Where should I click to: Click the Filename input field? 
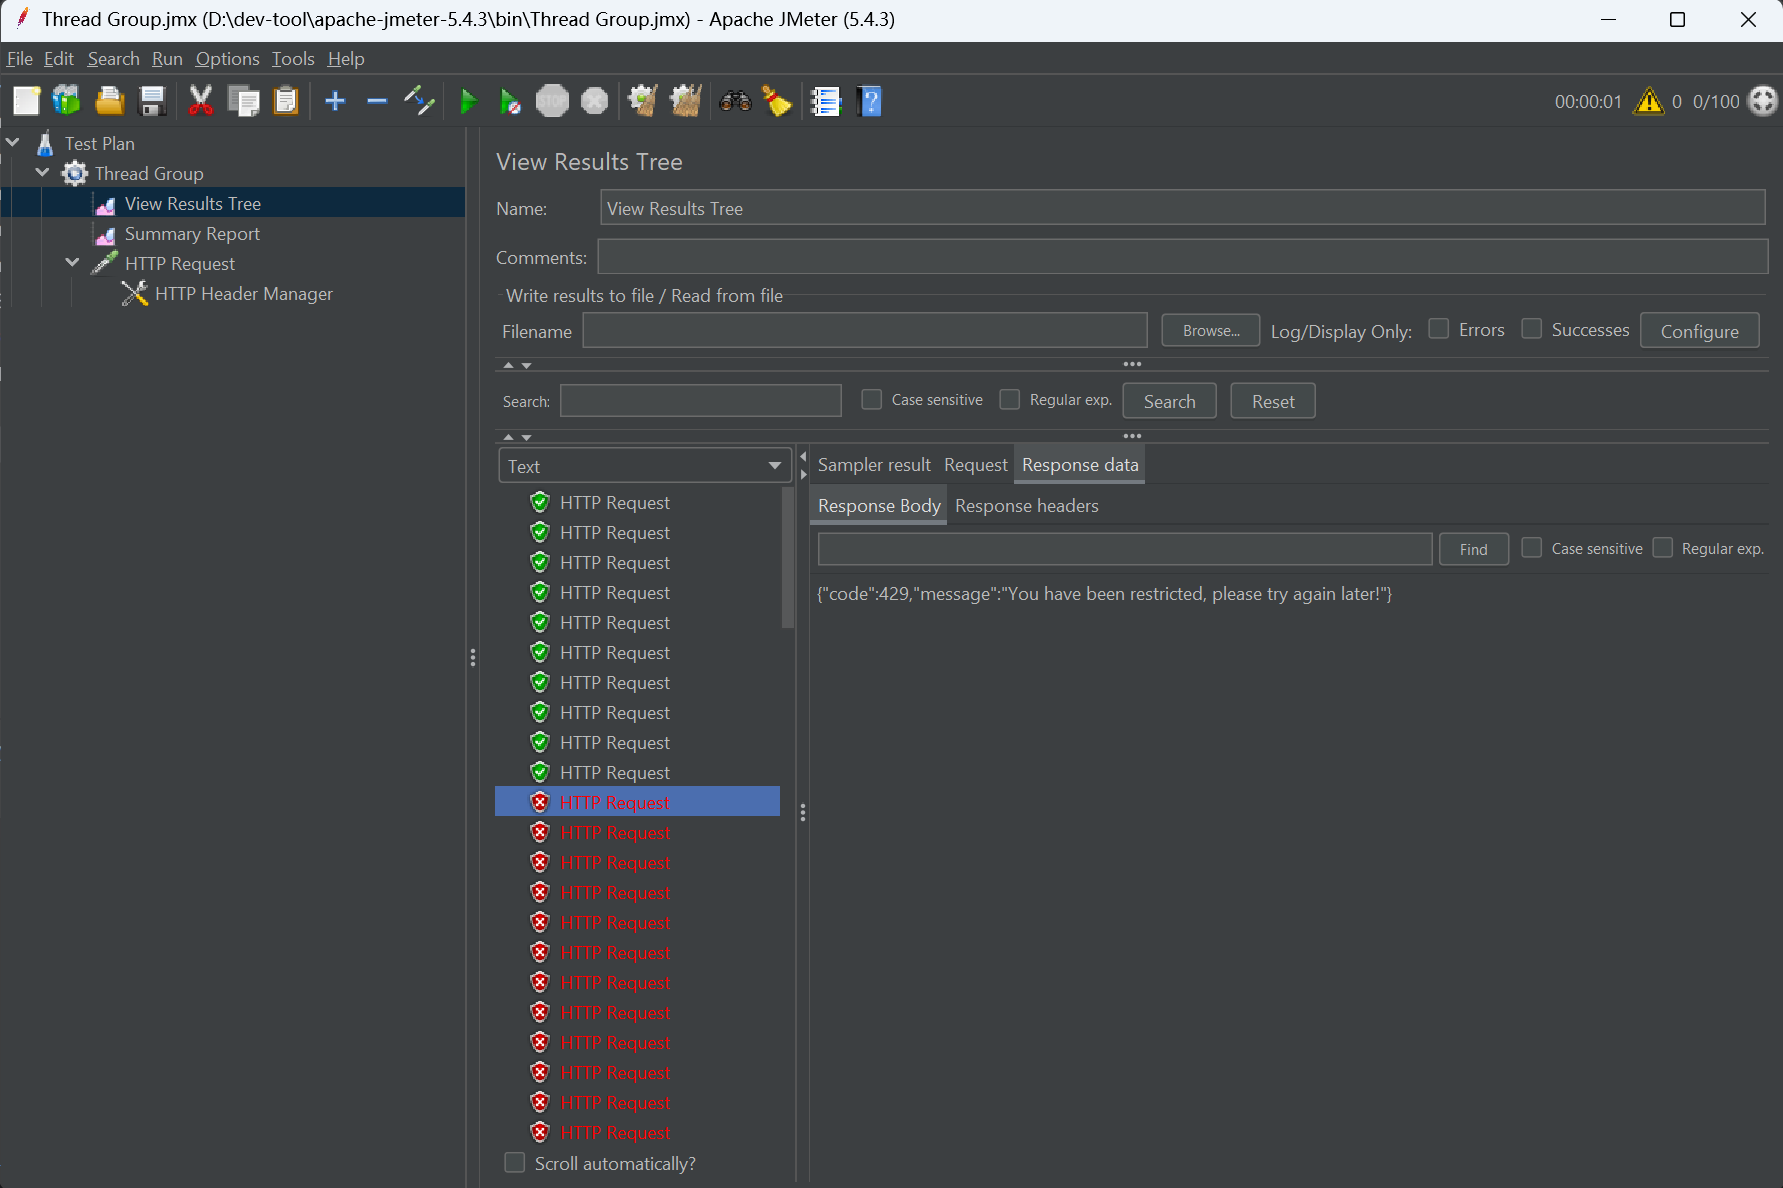[864, 331]
